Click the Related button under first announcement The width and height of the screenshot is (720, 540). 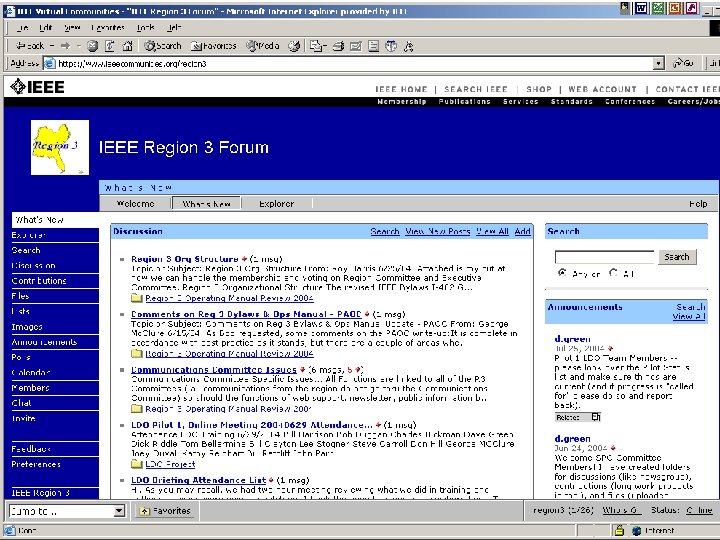point(578,417)
